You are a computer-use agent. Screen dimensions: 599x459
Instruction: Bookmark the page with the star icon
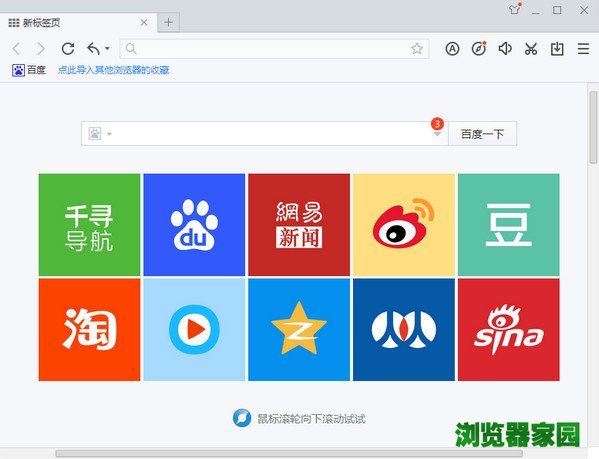pos(417,48)
